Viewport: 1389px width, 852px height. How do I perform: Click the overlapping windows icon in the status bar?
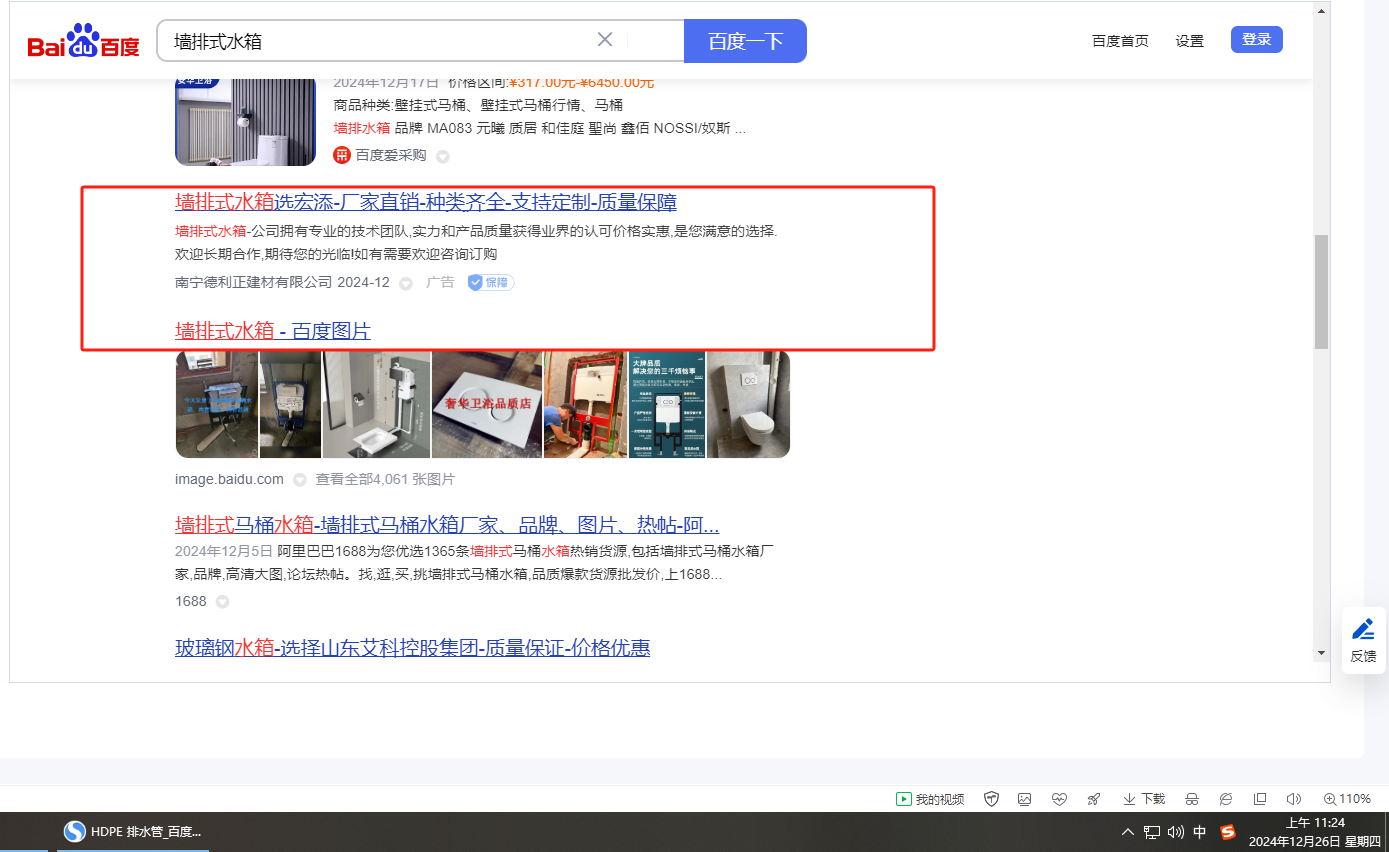(1260, 799)
